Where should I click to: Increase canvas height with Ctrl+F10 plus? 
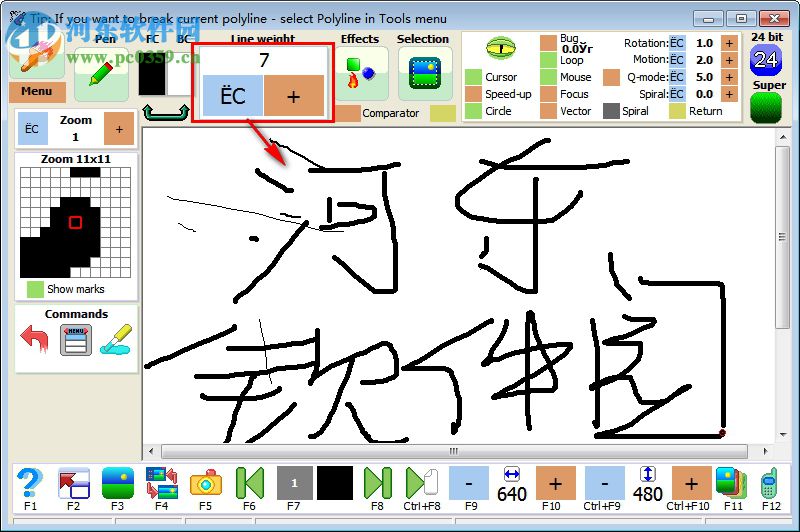point(691,483)
